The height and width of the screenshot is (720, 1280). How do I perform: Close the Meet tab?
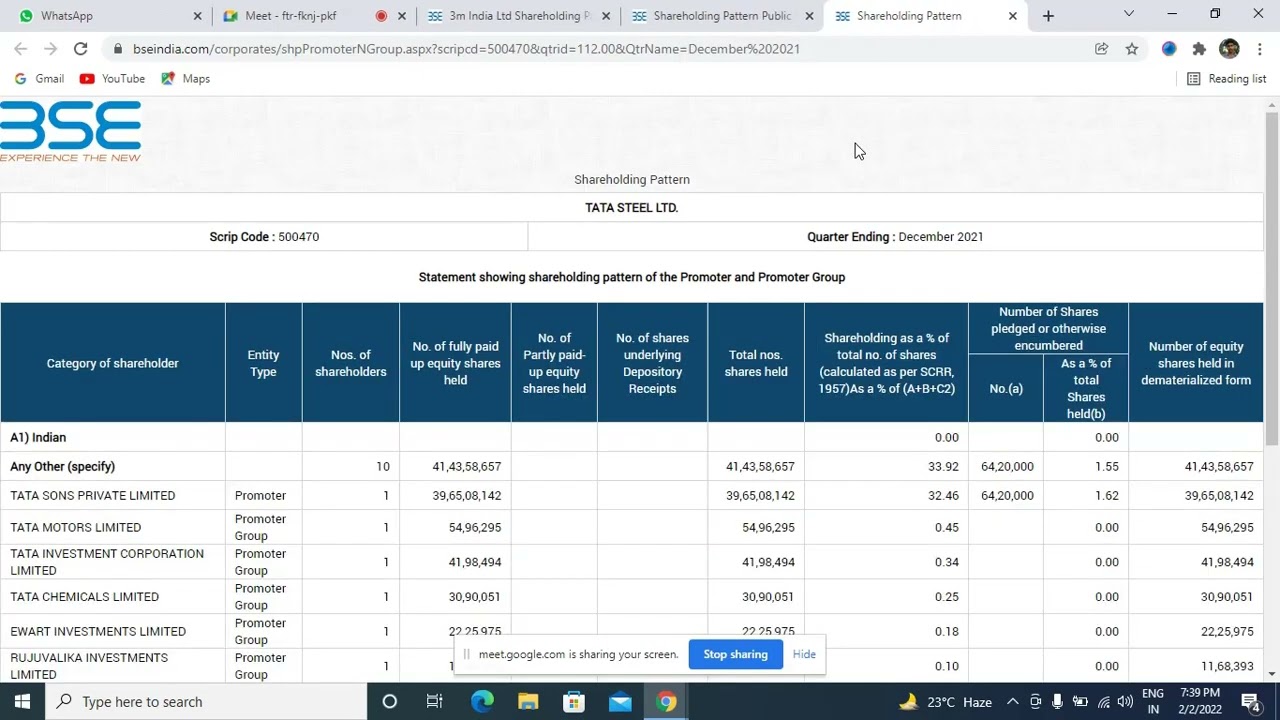pyautogui.click(x=402, y=16)
